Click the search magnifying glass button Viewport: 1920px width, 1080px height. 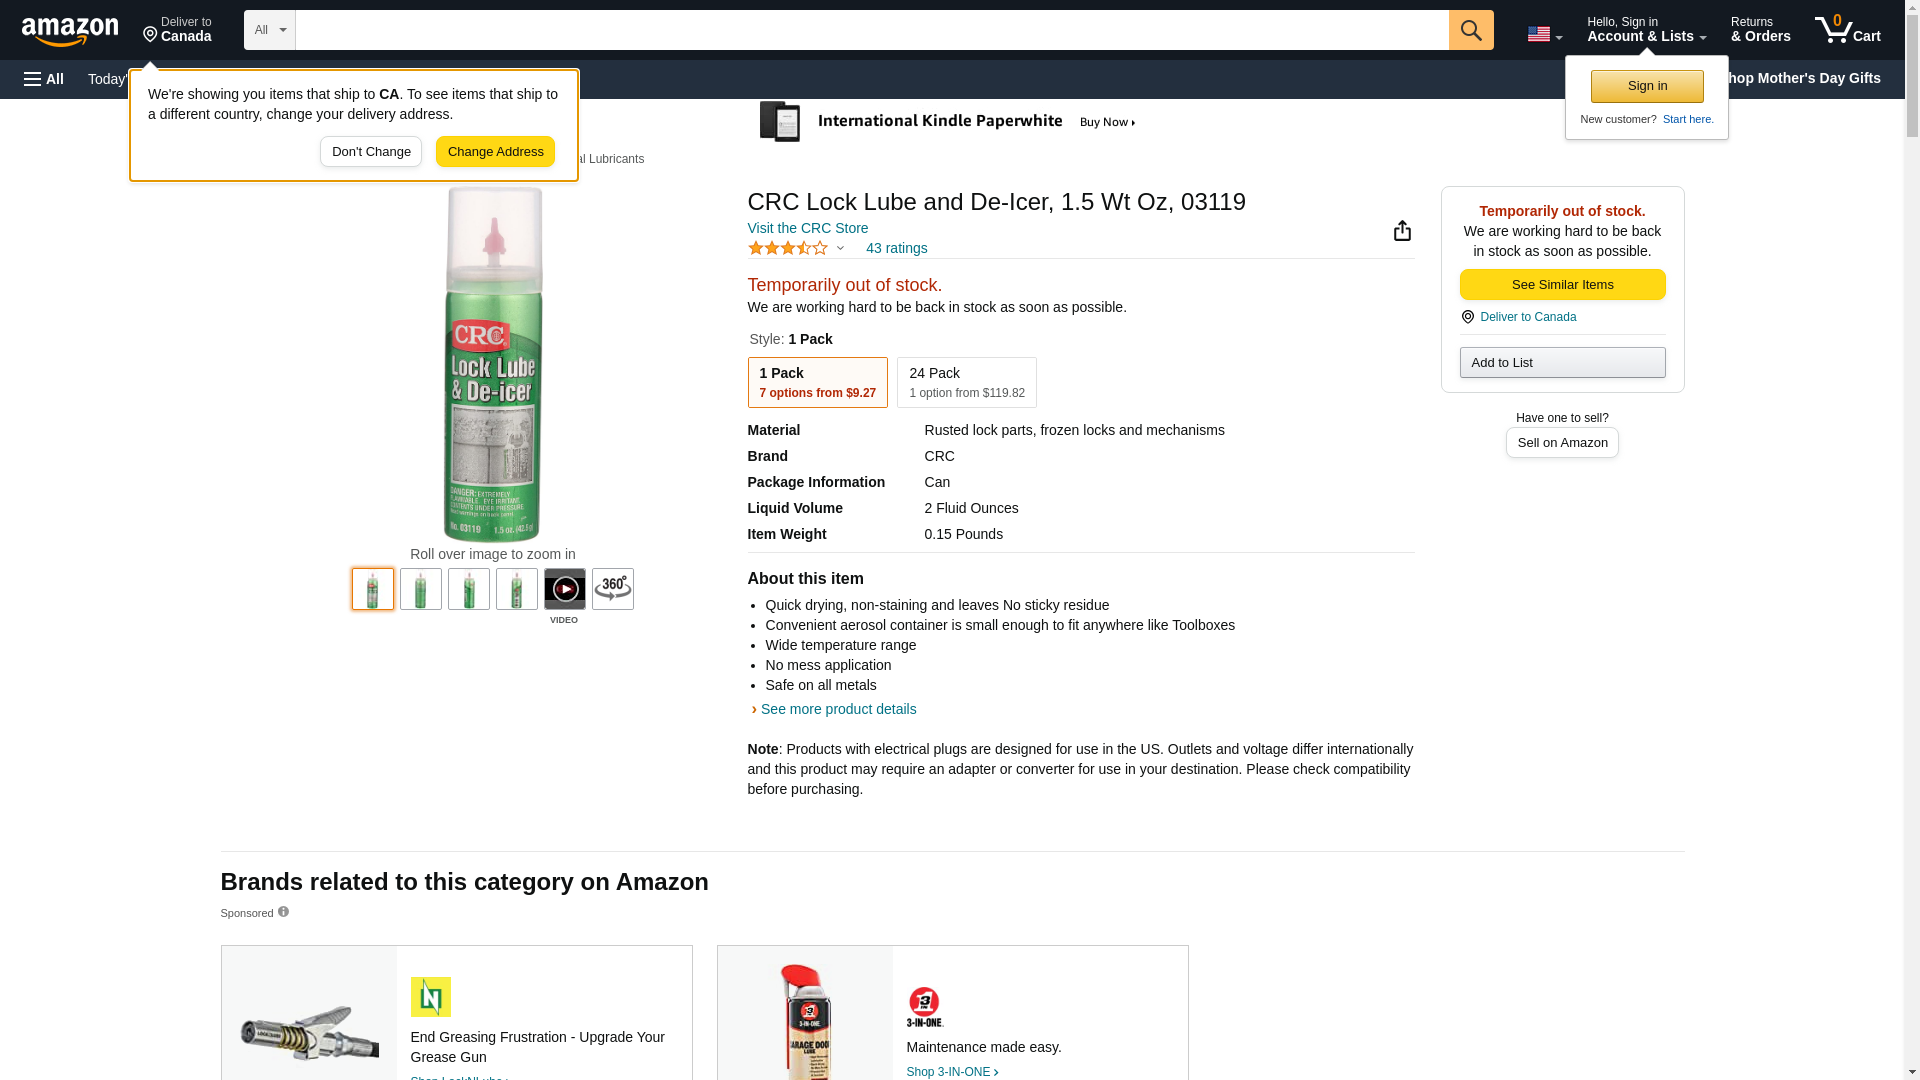1470,30
